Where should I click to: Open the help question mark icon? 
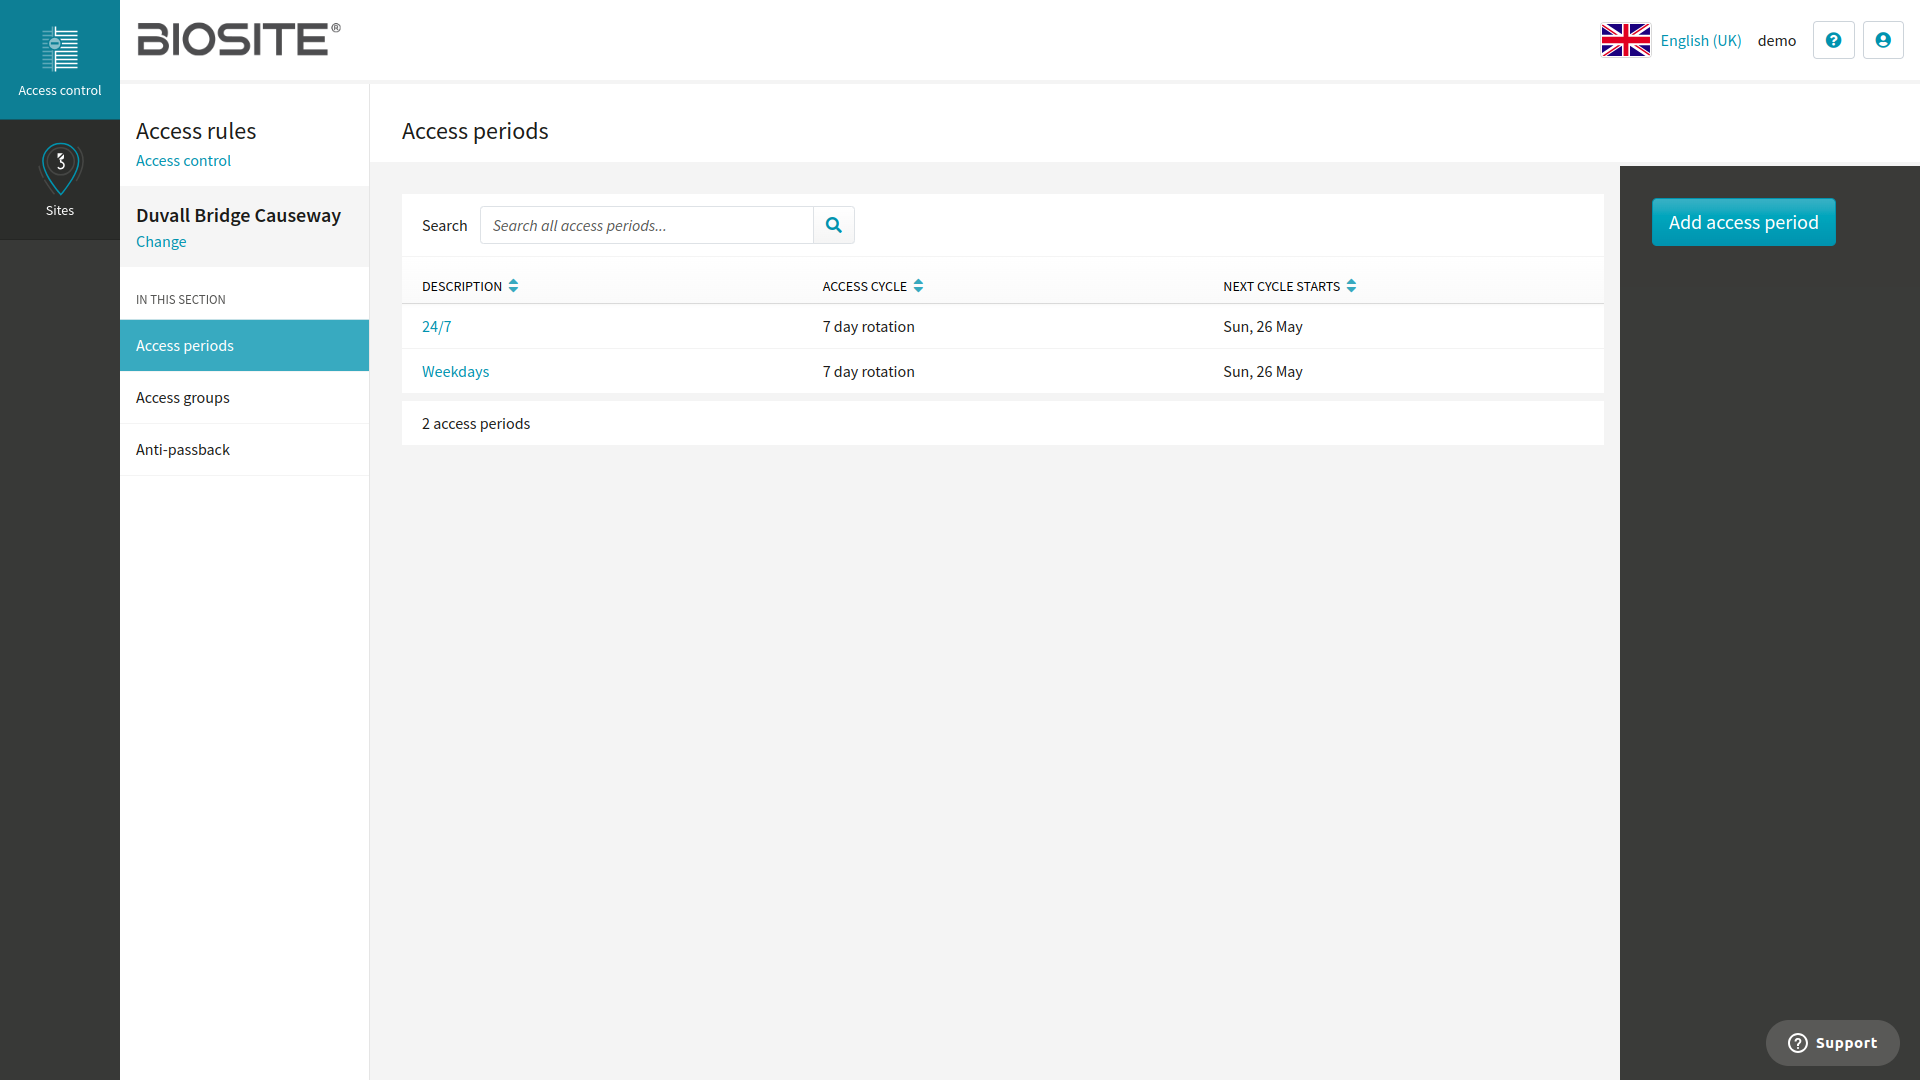1833,40
